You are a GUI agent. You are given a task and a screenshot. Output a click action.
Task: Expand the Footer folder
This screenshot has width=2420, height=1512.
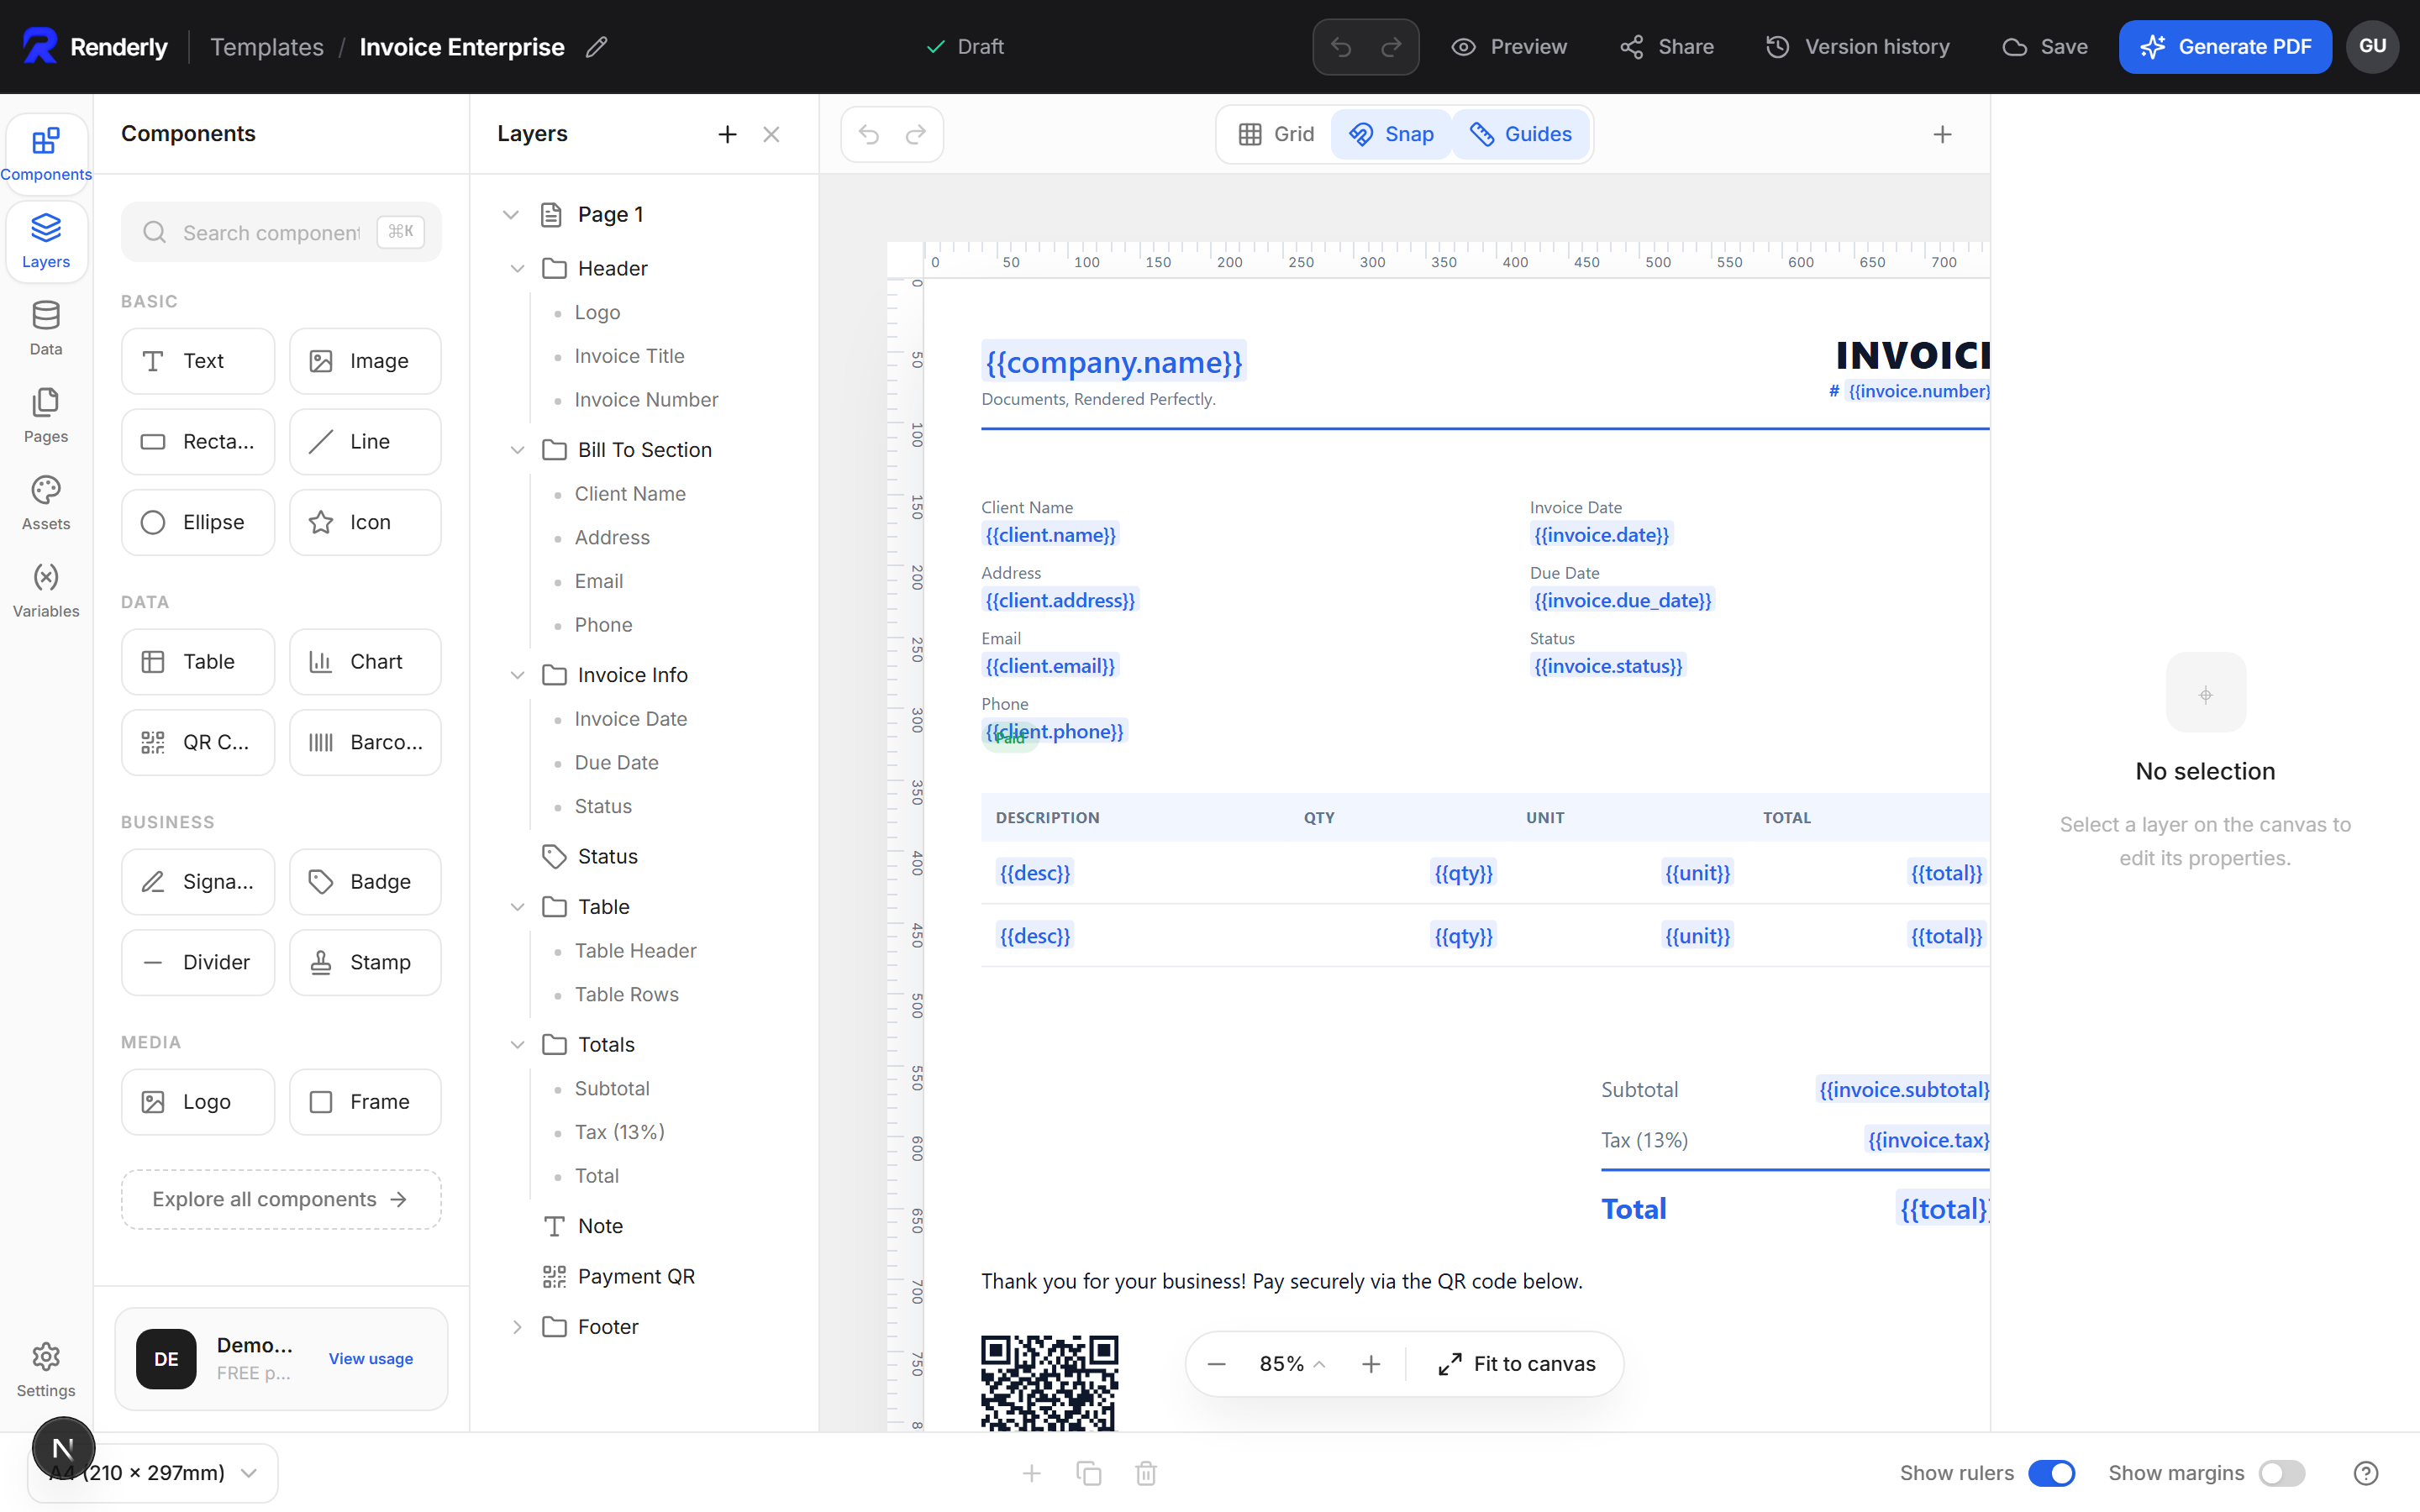point(517,1327)
